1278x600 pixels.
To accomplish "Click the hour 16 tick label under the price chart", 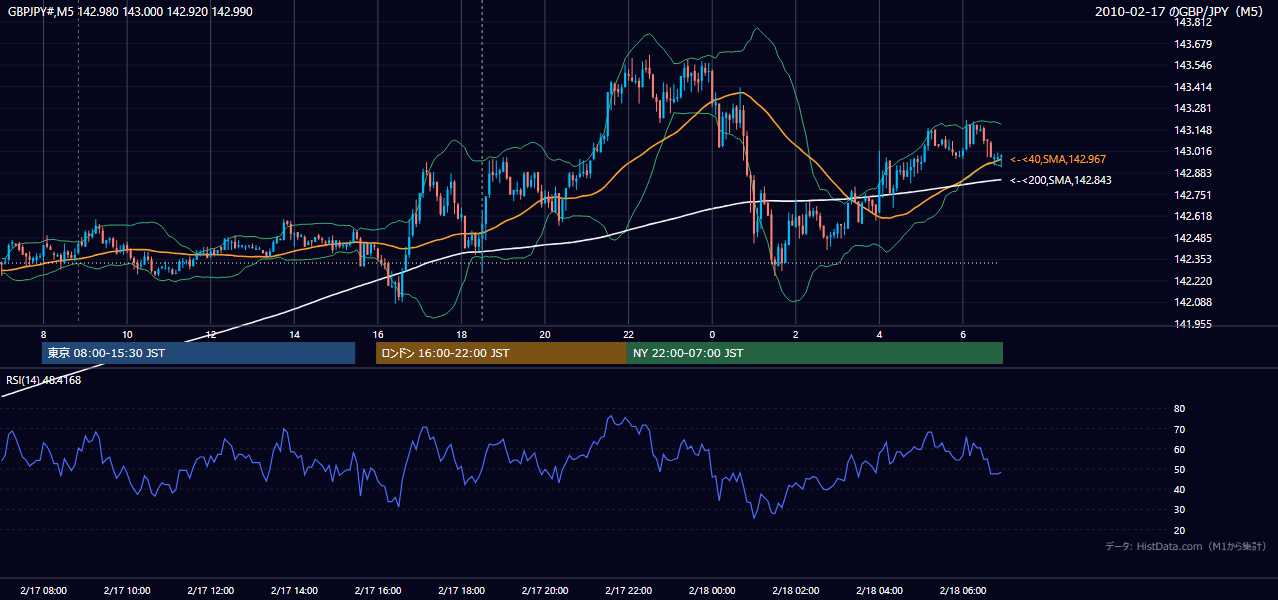I will [x=377, y=334].
